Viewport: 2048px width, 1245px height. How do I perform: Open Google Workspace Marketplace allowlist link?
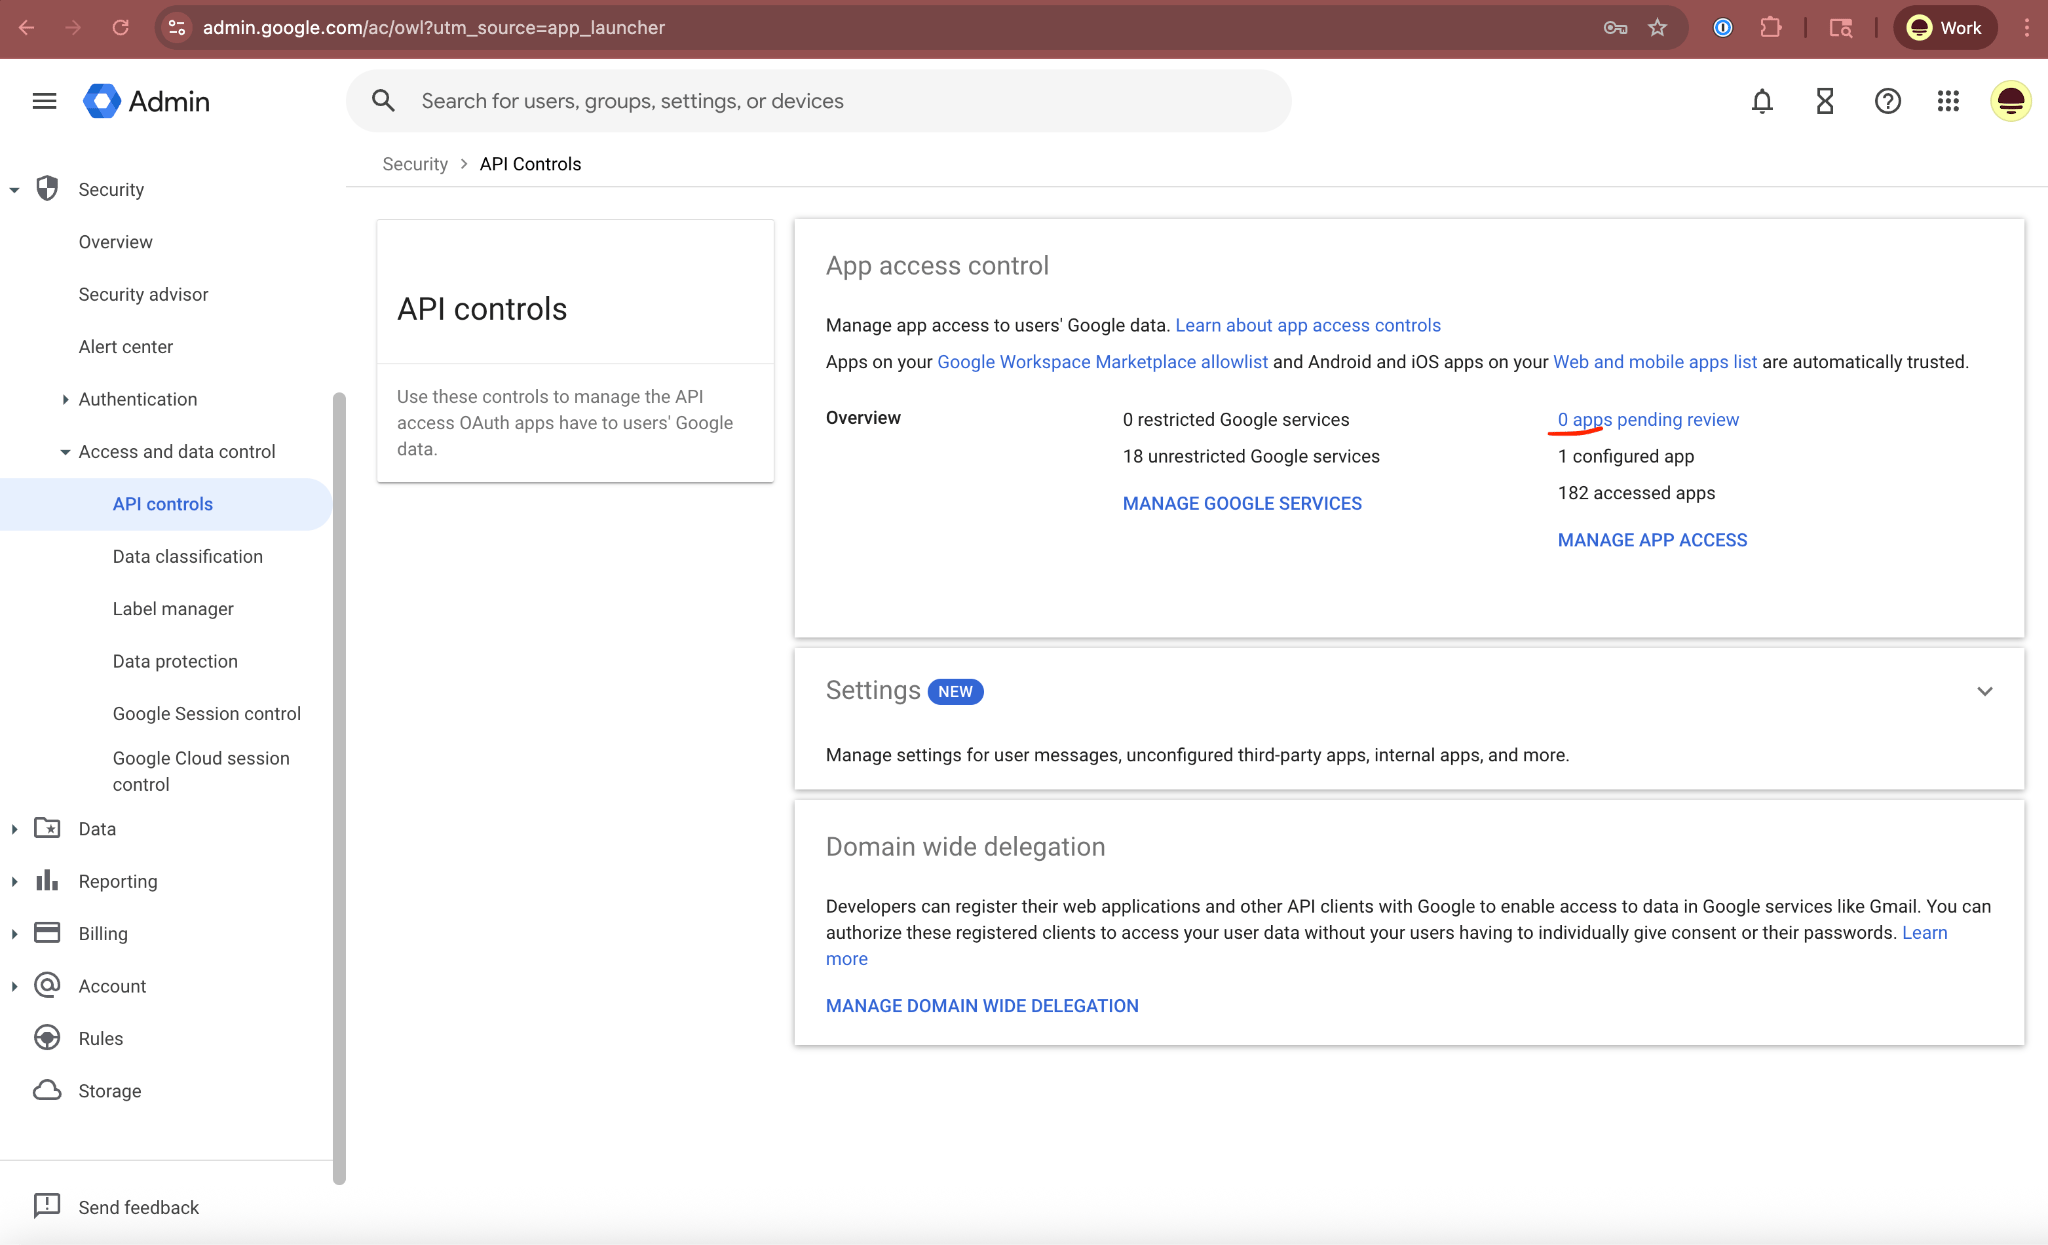point(1102,362)
